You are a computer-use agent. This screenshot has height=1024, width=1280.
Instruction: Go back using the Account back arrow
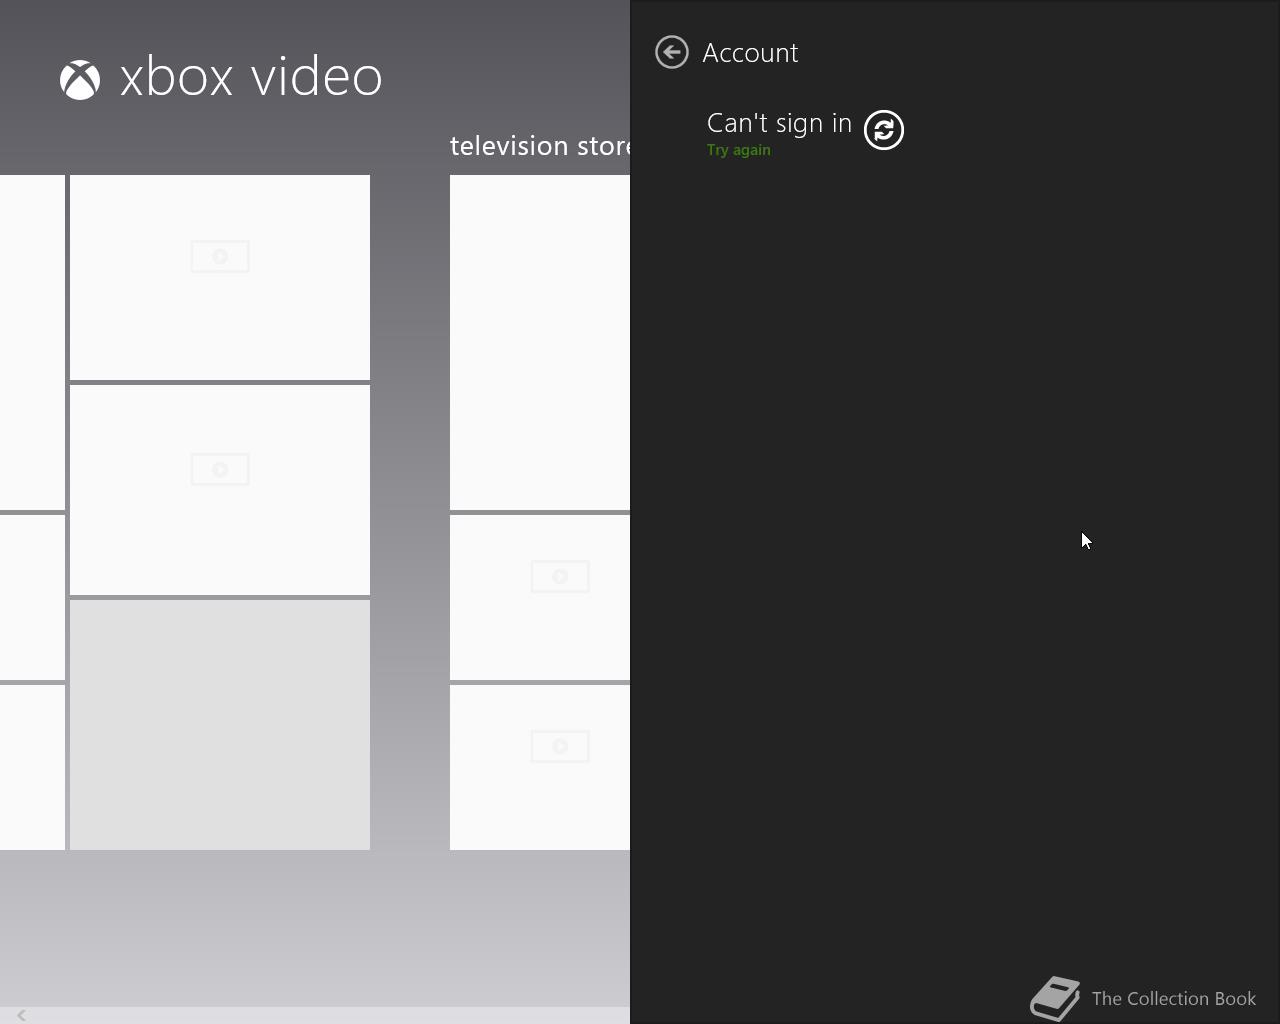coord(672,52)
